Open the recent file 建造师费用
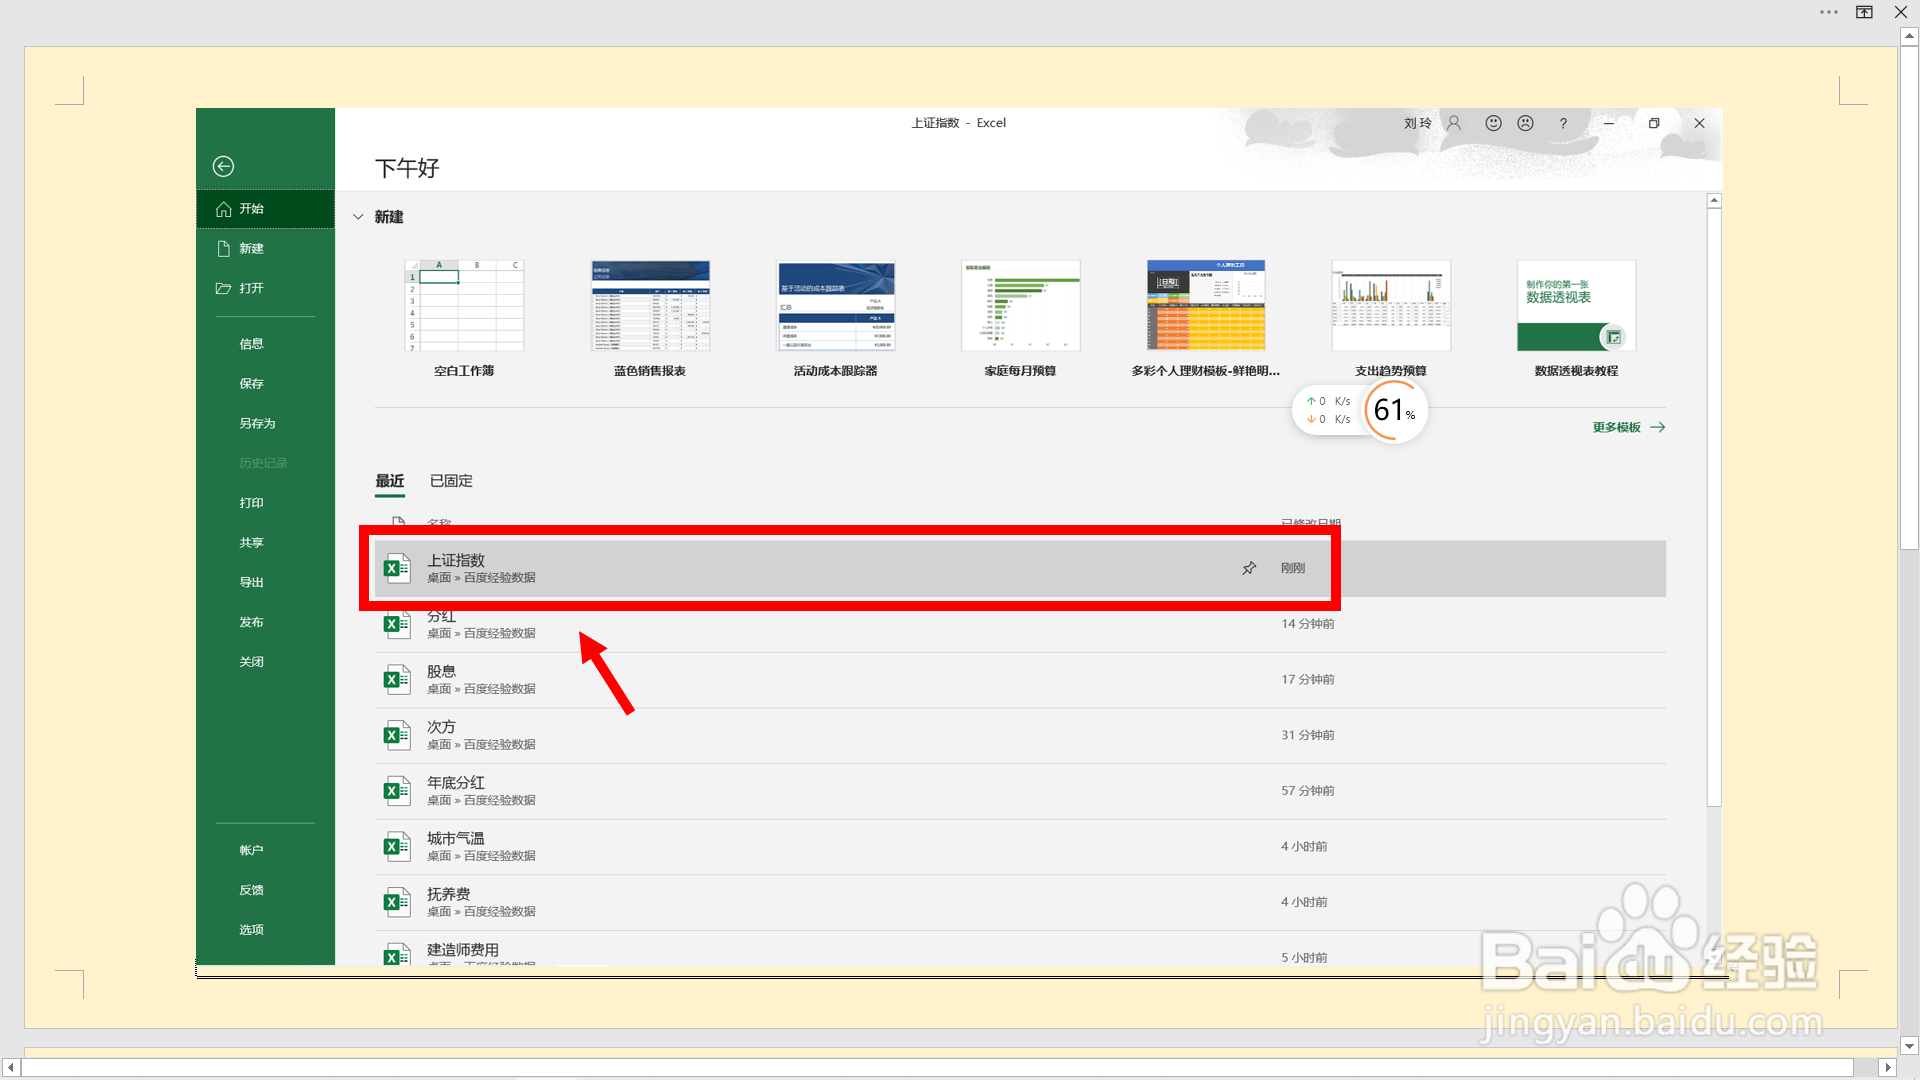Screen dimensions: 1928x1088 (x=1024, y=954)
